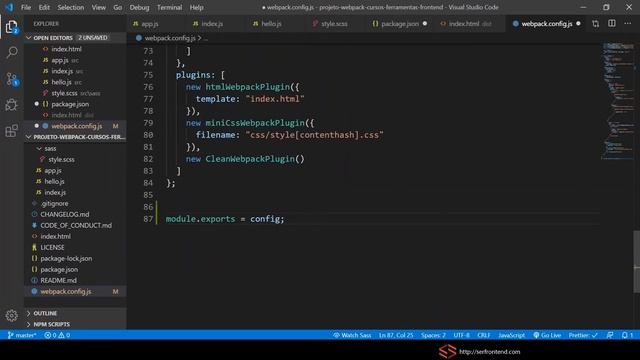Switch to the index.js tab
The width and height of the screenshot is (640, 360).
coord(212,24)
